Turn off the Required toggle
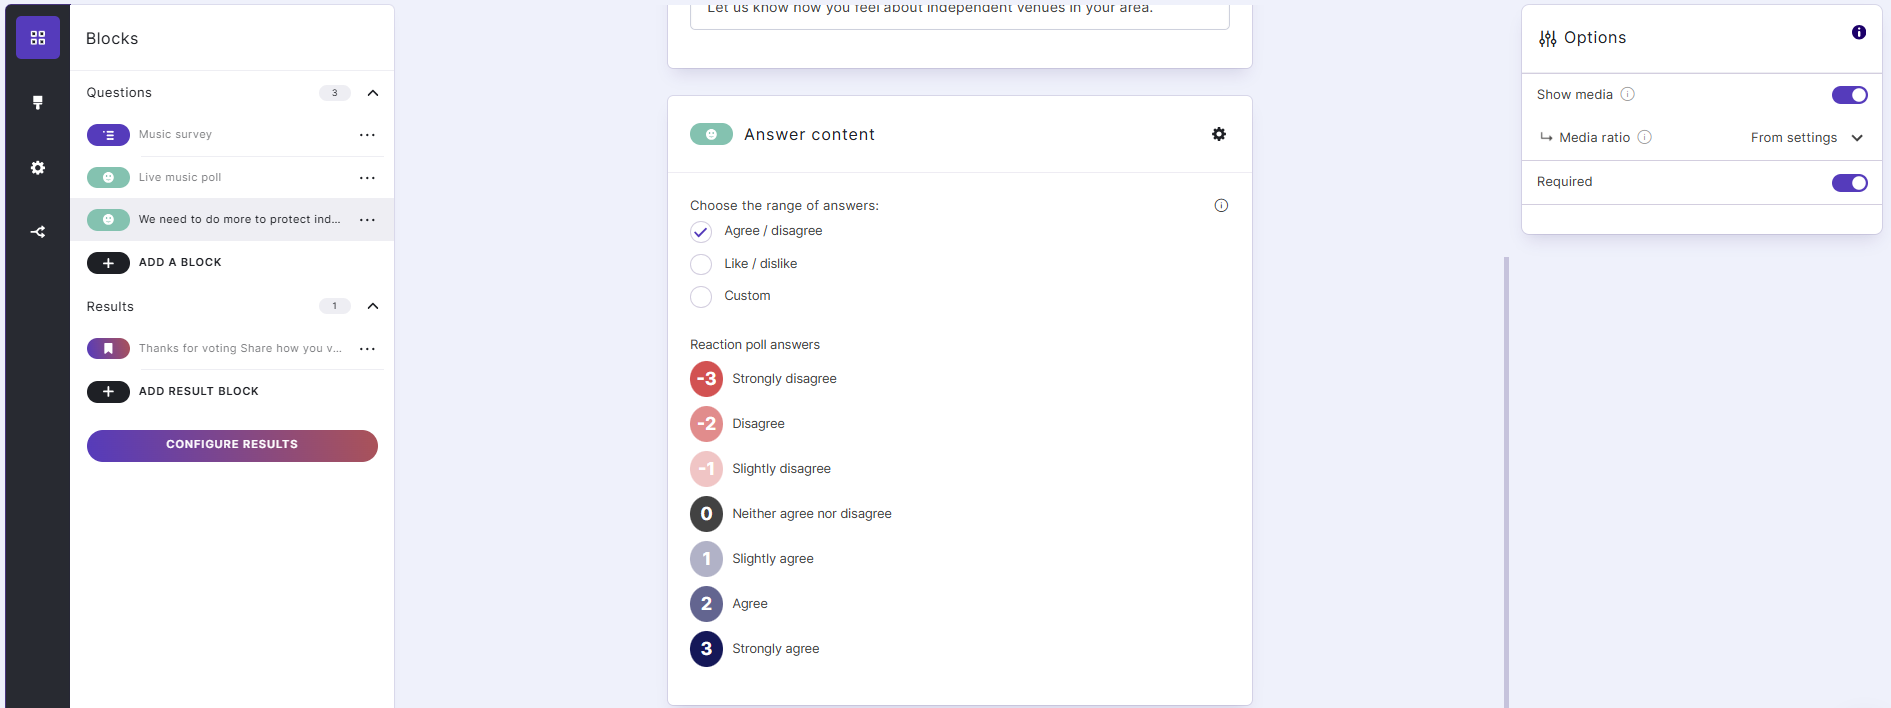This screenshot has height=708, width=1891. point(1849,182)
